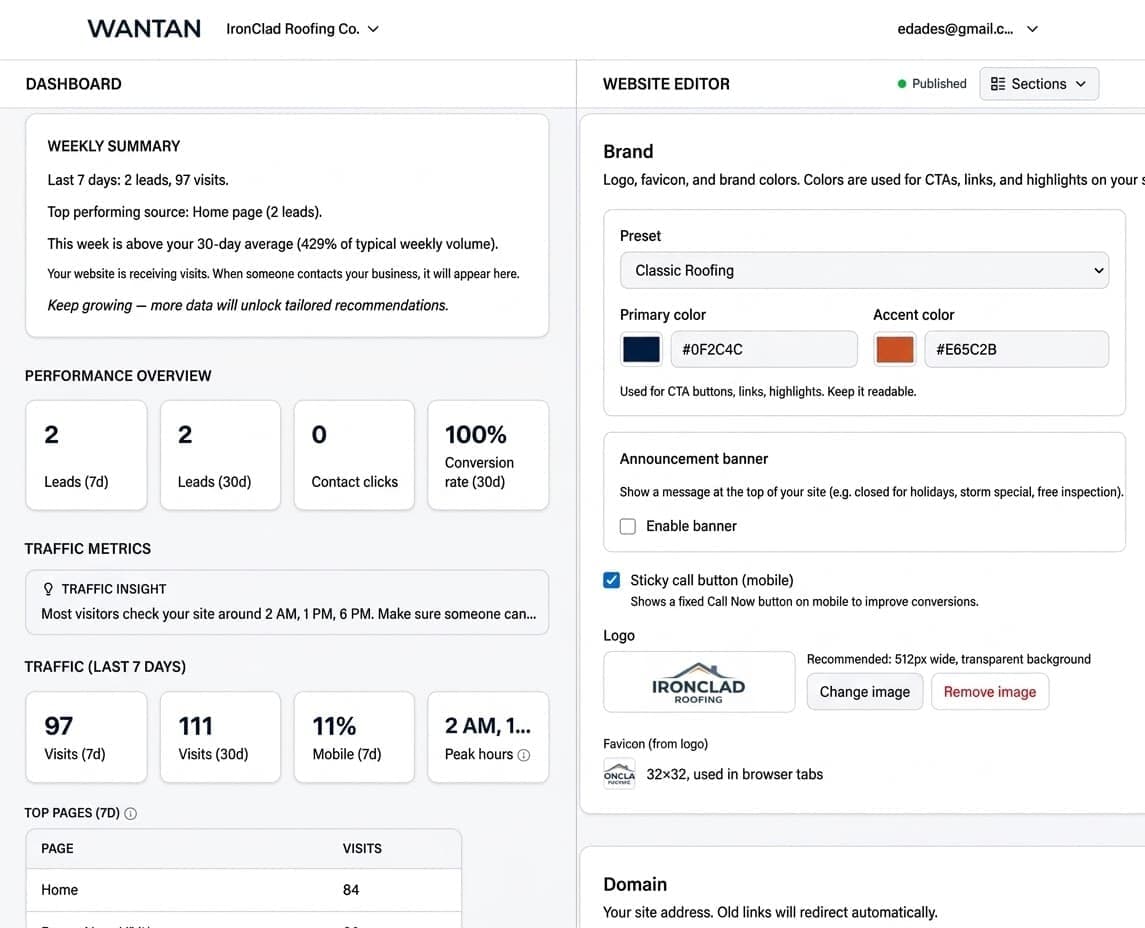Click the Remove image button
1145x928 pixels.
(989, 691)
